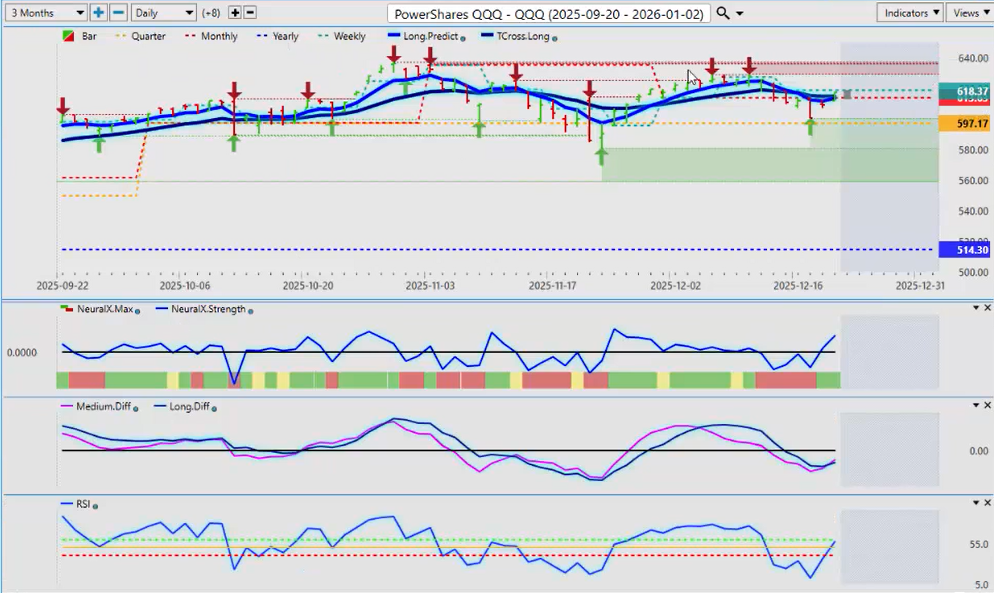Click the blue minus zoom-out button
Screen dimensions: 994x593
click(118, 13)
